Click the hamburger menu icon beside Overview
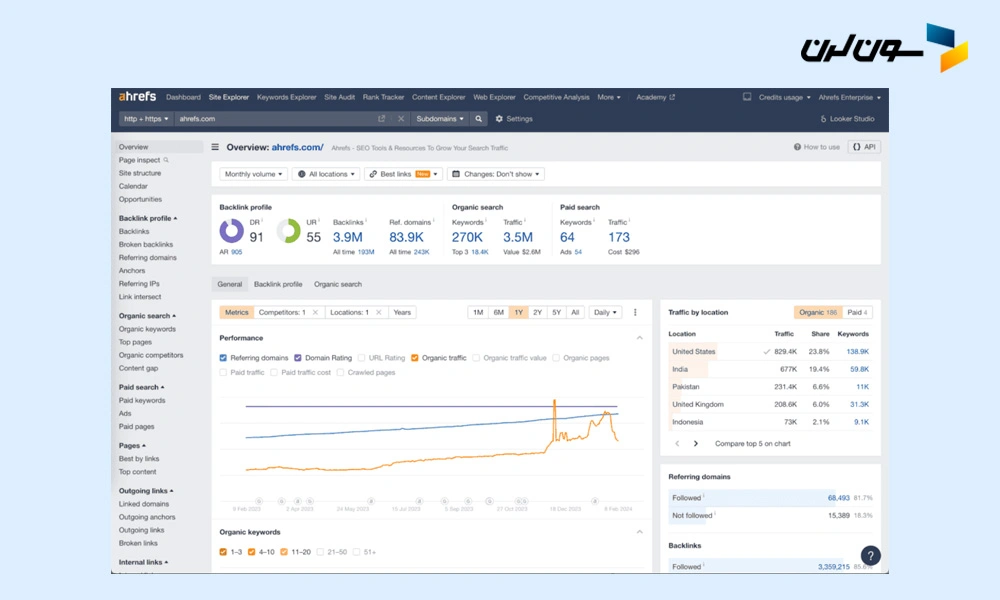 pyautogui.click(x=215, y=147)
